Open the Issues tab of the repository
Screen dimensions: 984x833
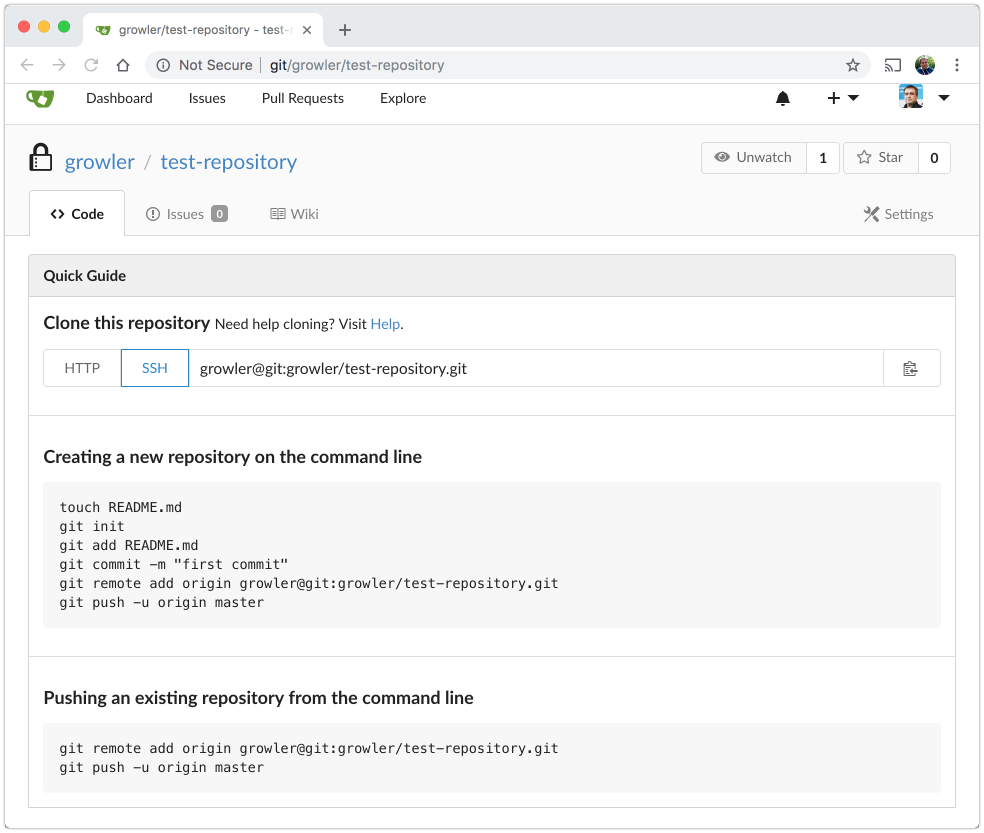[x=186, y=214]
